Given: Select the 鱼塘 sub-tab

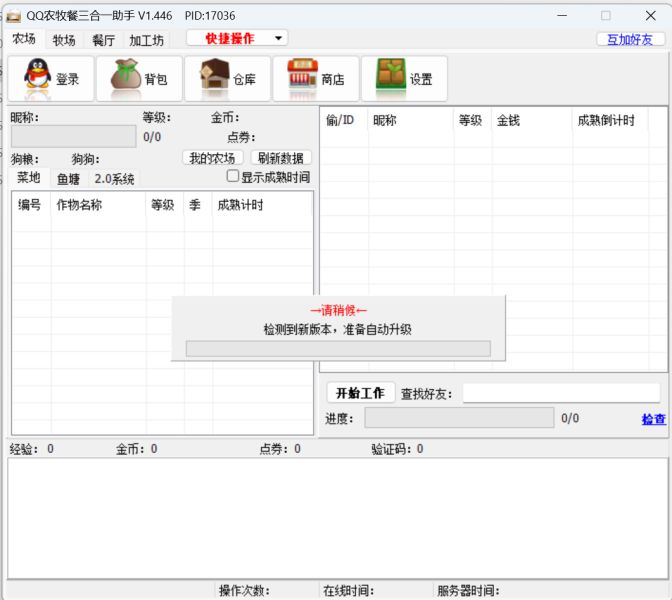Looking at the screenshot, I should (68, 179).
